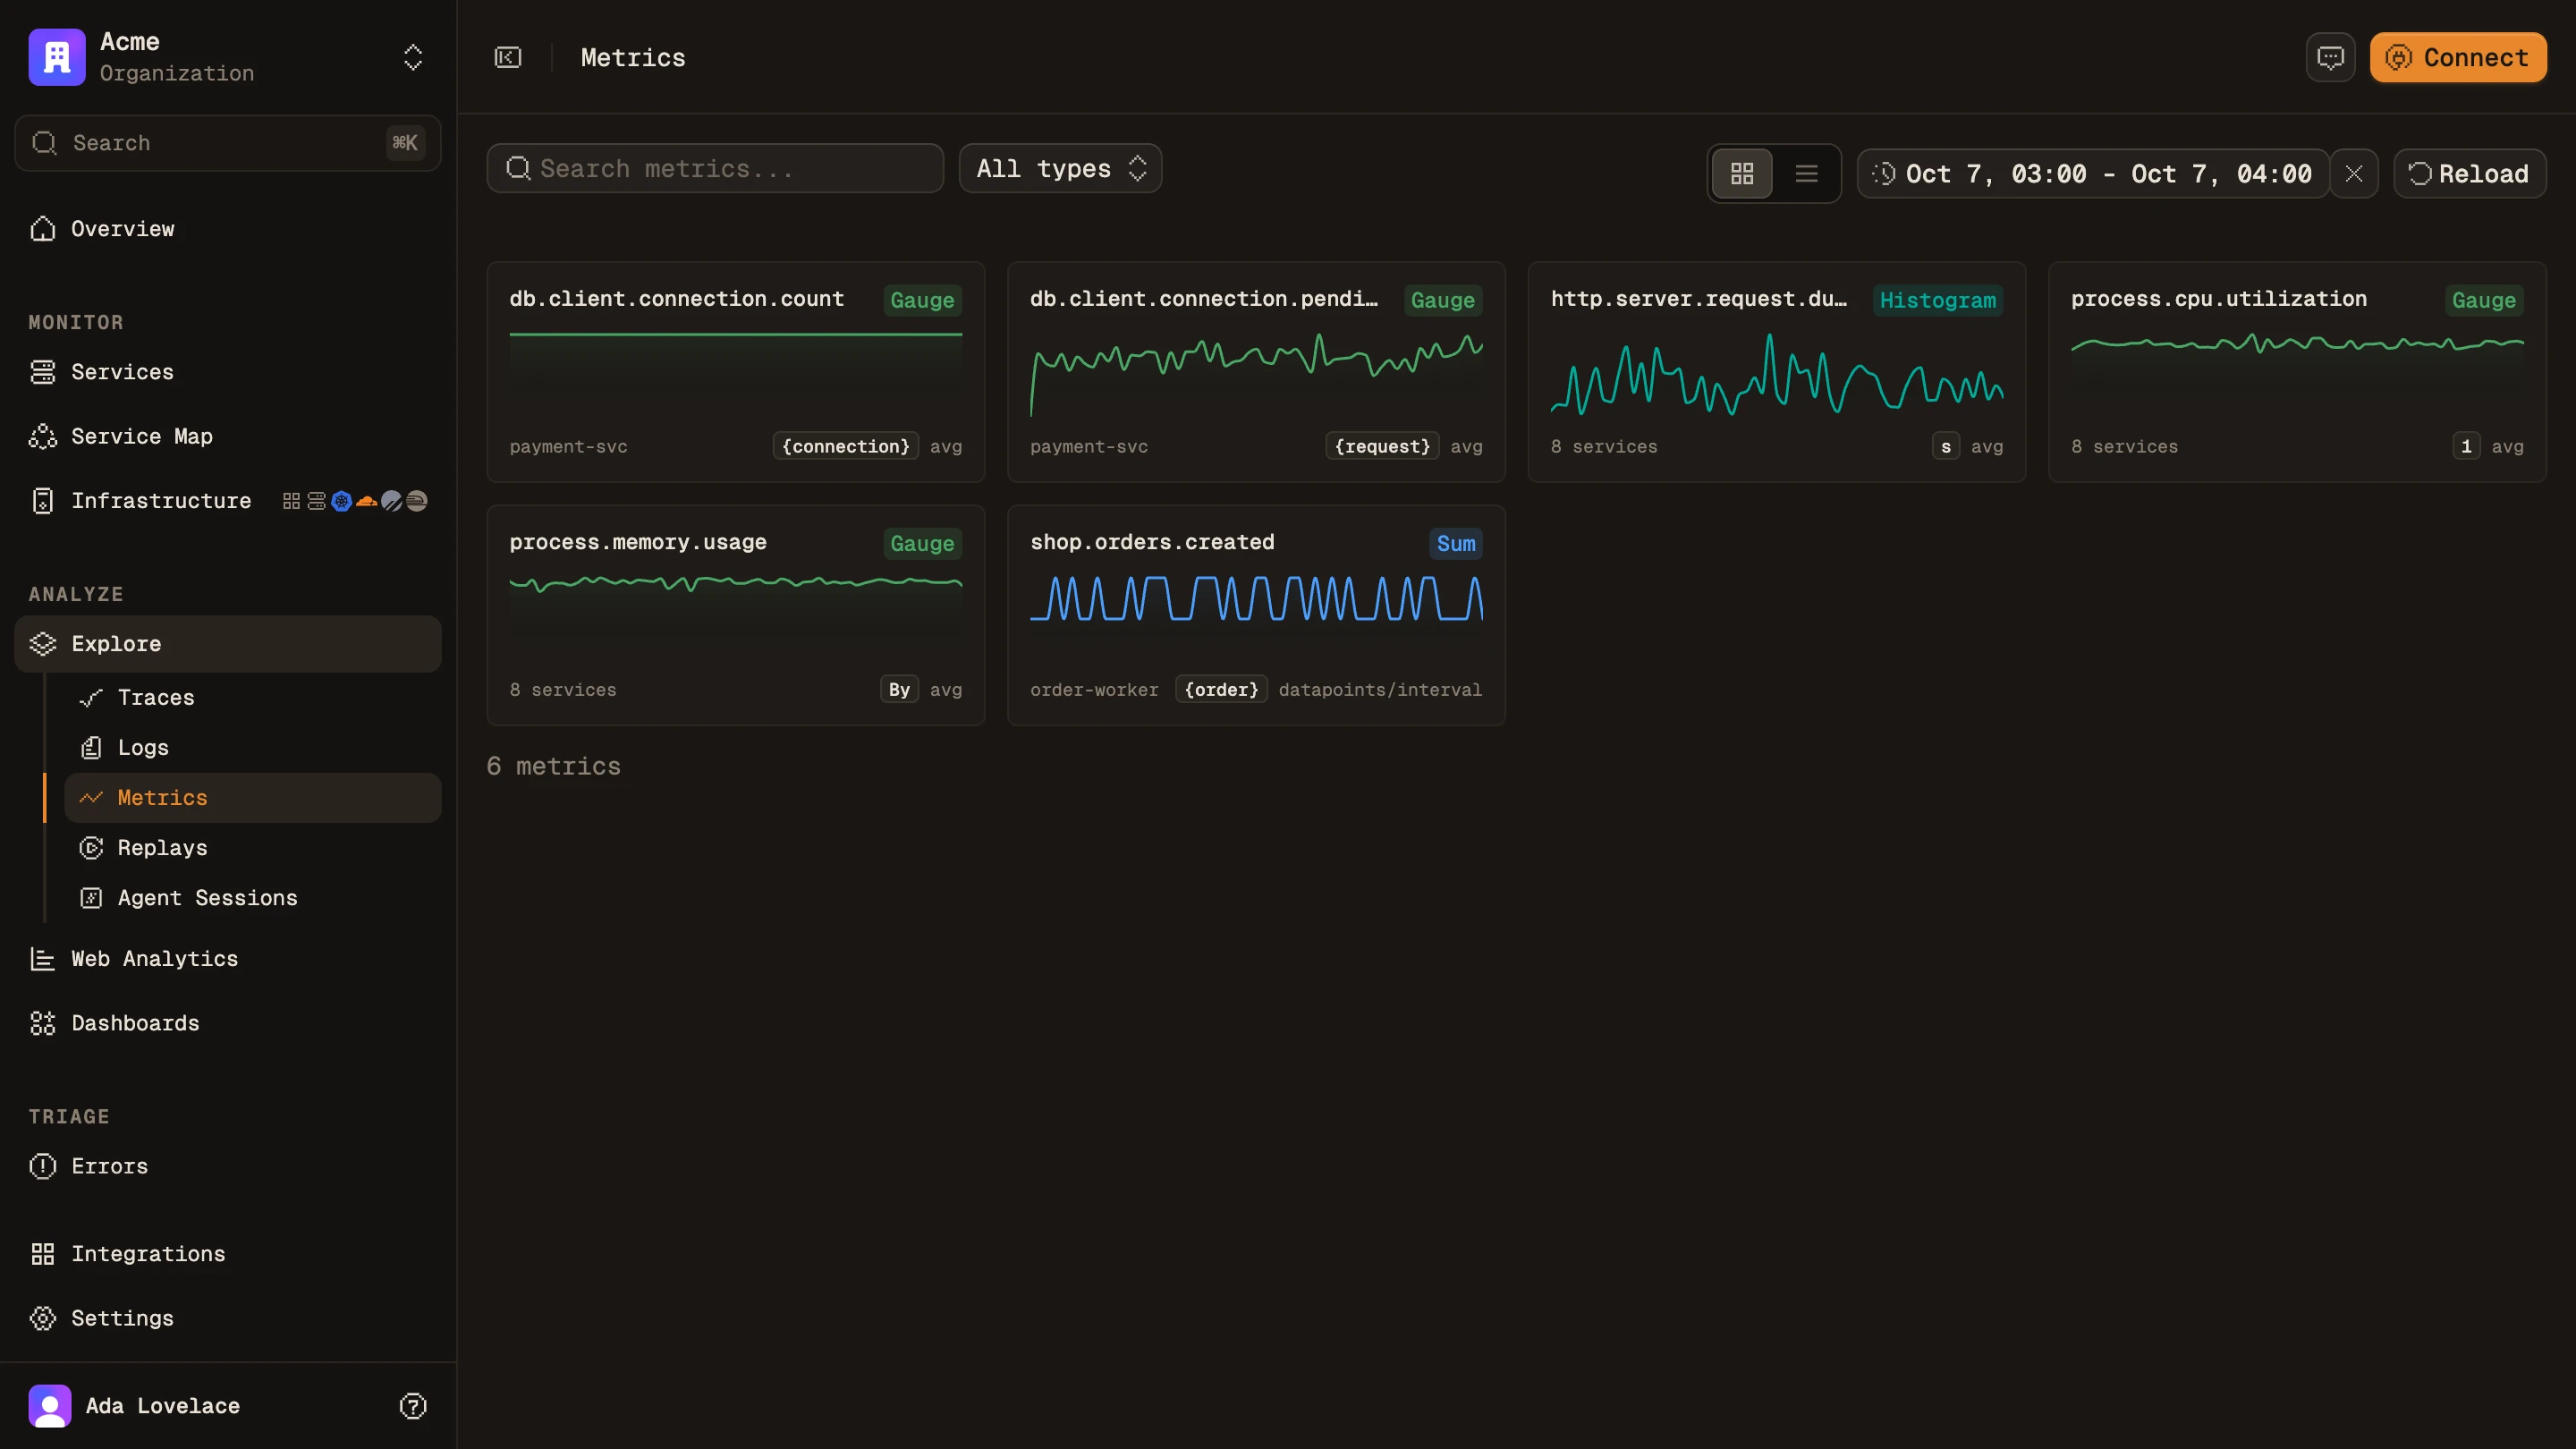Click the {order} unit tag
Screen dimensions: 2576x1449
tap(1222, 689)
